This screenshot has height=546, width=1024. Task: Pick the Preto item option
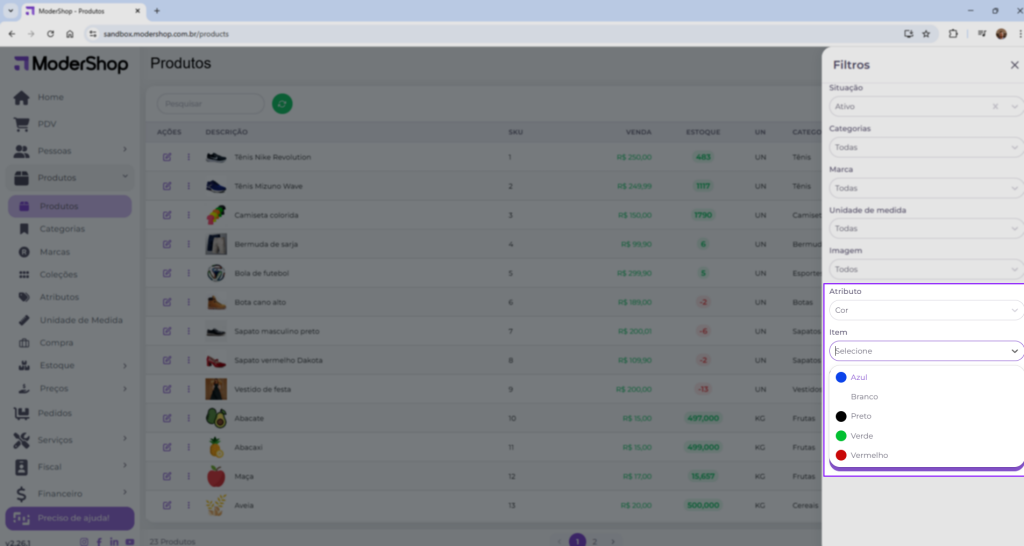coord(860,416)
